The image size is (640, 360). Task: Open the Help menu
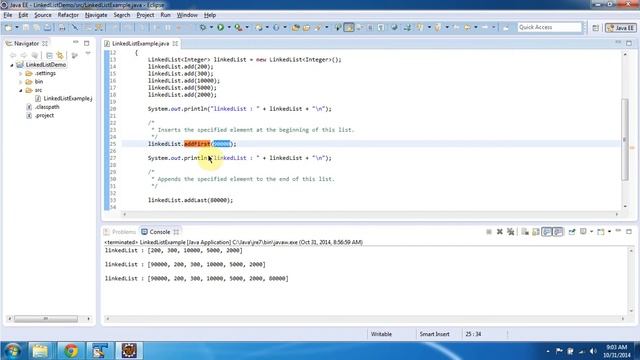coord(210,15)
